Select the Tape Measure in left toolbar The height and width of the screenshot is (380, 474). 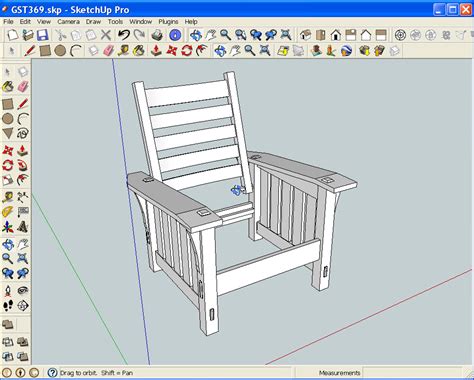(x=8, y=197)
